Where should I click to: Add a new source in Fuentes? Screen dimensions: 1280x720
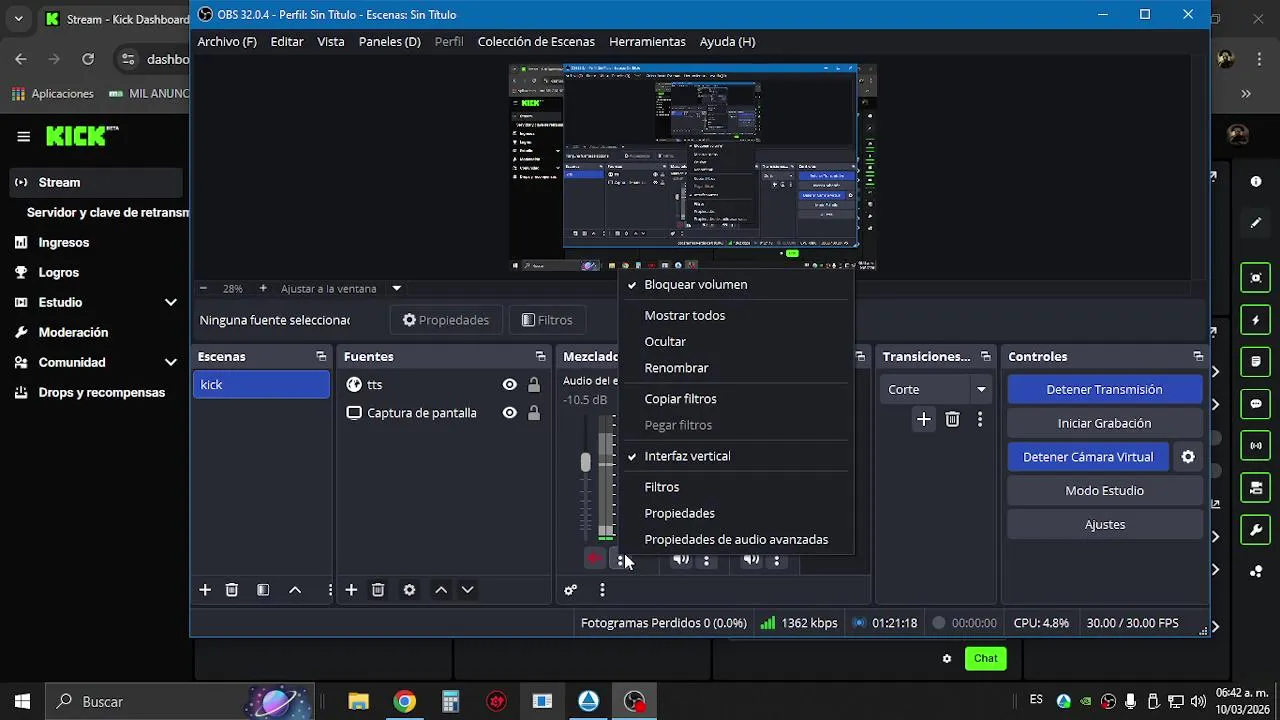pos(351,590)
